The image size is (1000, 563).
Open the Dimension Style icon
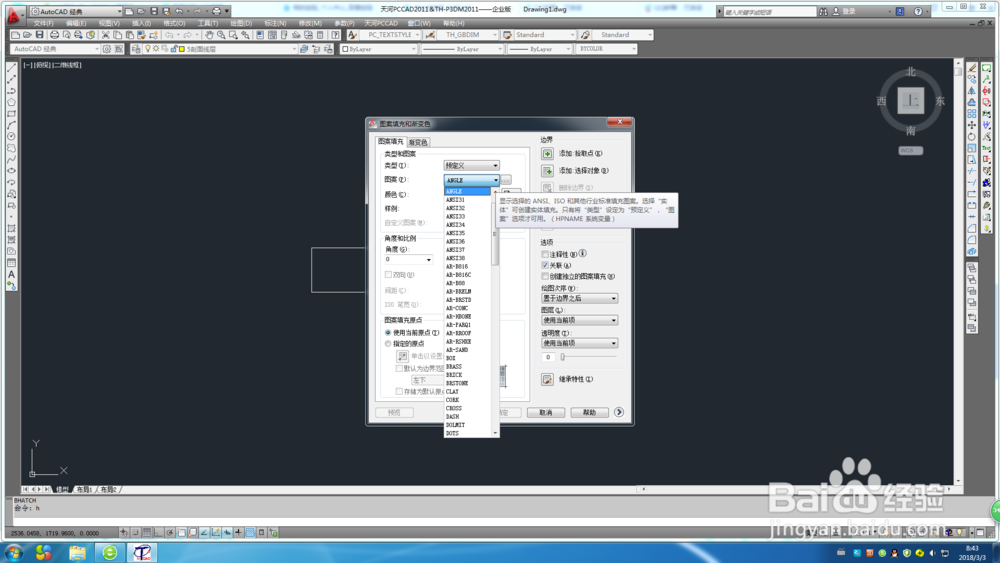point(430,35)
